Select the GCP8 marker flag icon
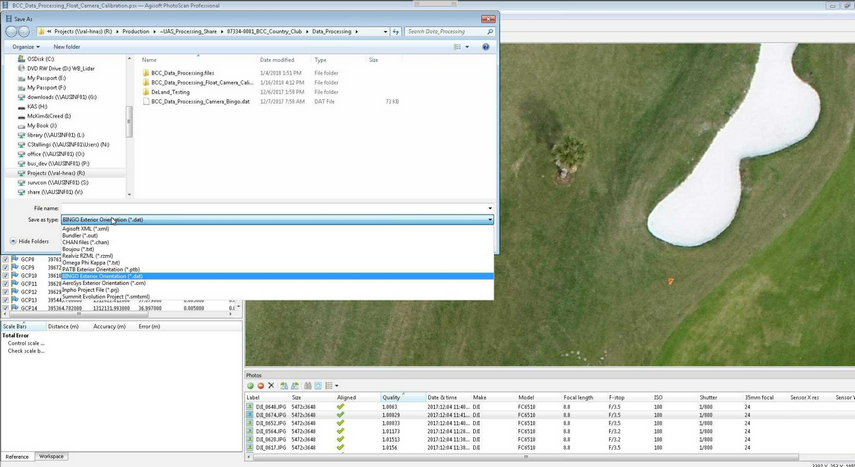The image size is (855, 467). tap(15, 259)
